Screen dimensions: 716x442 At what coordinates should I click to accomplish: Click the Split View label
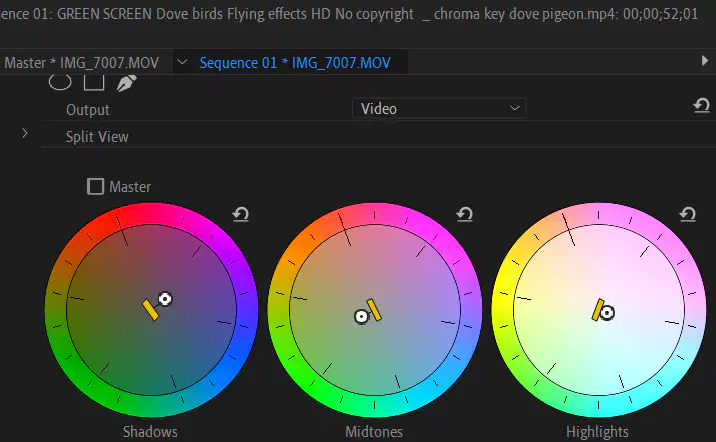(97, 137)
